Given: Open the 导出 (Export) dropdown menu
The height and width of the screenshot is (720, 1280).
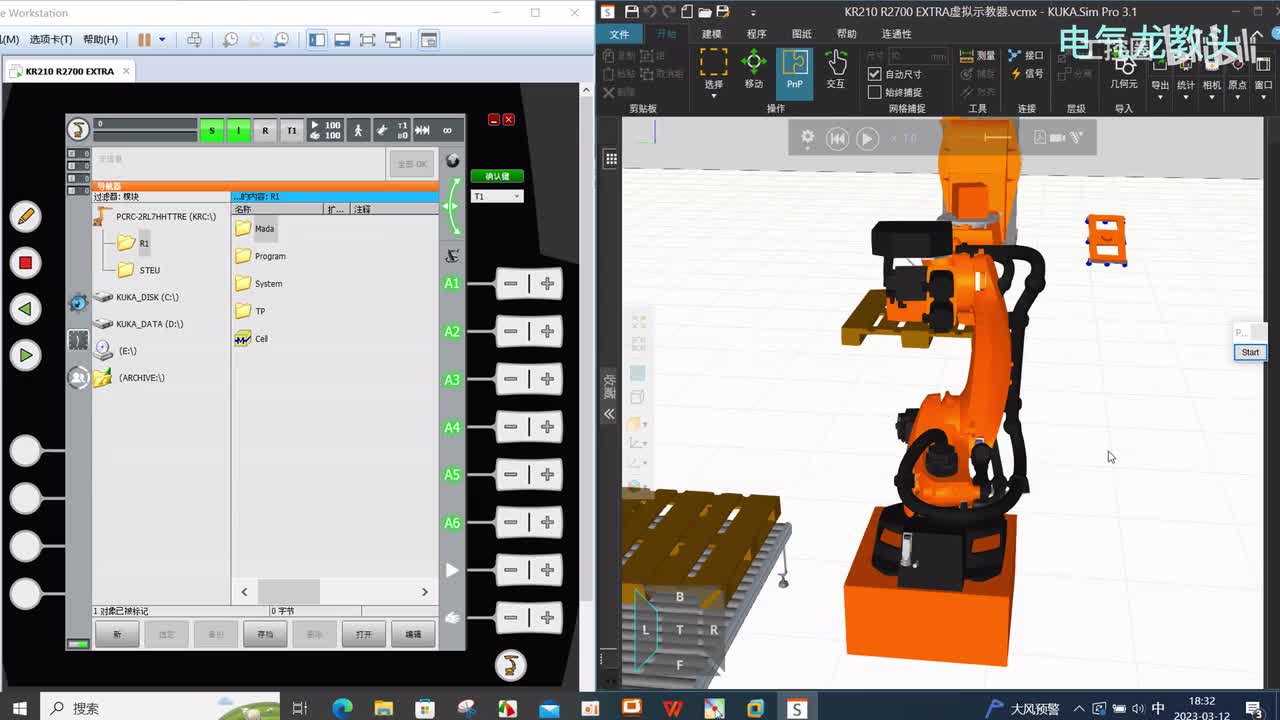Looking at the screenshot, I should [1159, 85].
